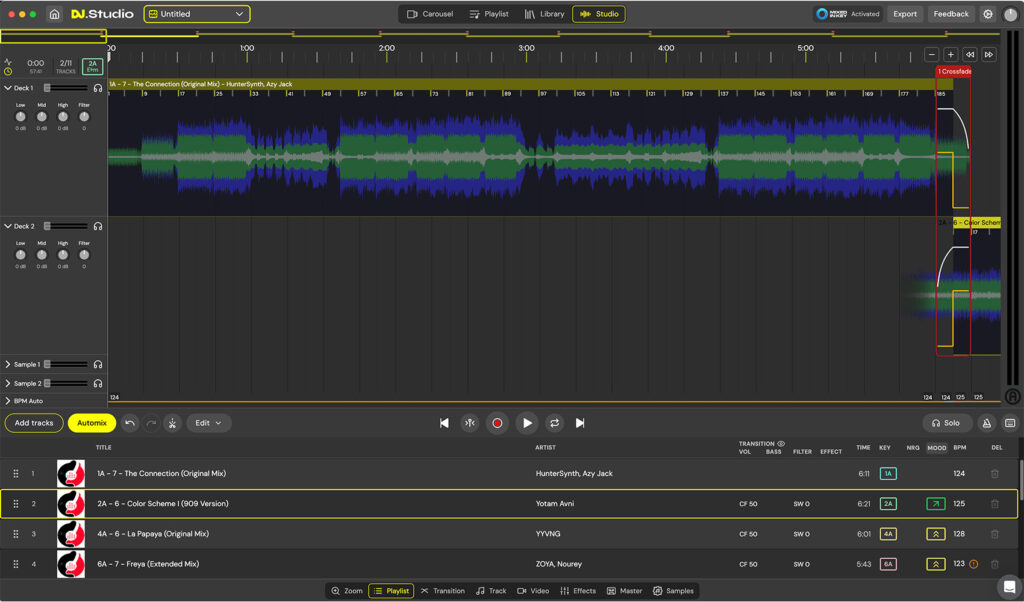Delete track 4 Freya
The image size is (1024, 602).
[995, 563]
